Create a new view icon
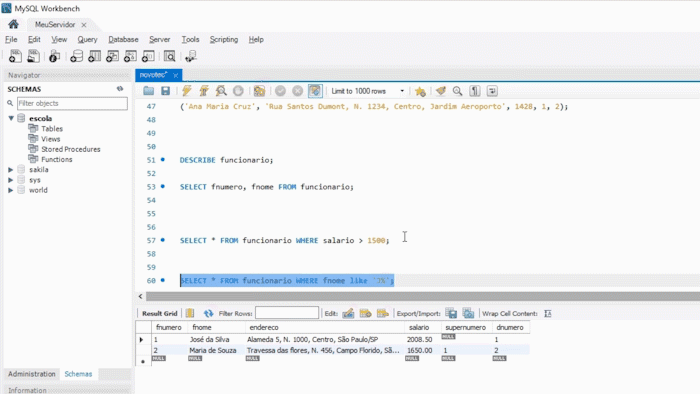Image resolution: width=700 pixels, height=394 pixels. click(112, 56)
